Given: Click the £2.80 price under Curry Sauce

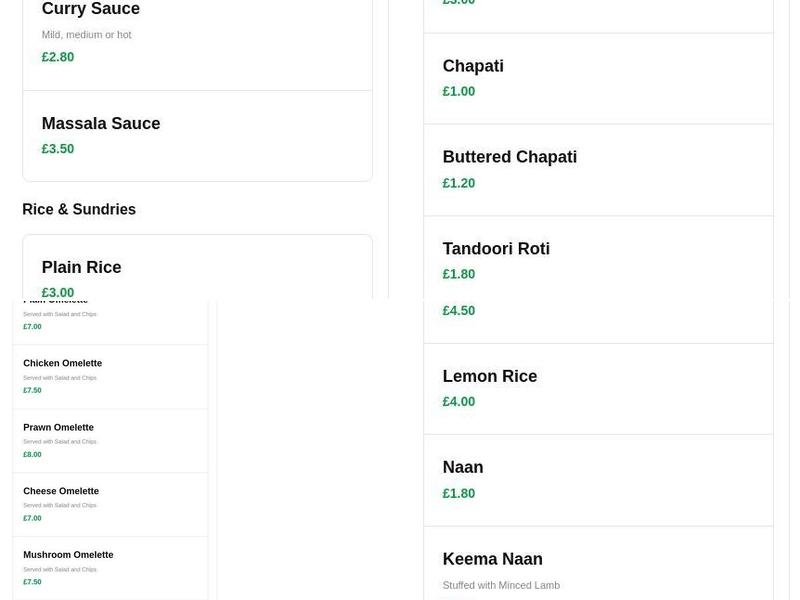Looking at the screenshot, I should tap(57, 57).
